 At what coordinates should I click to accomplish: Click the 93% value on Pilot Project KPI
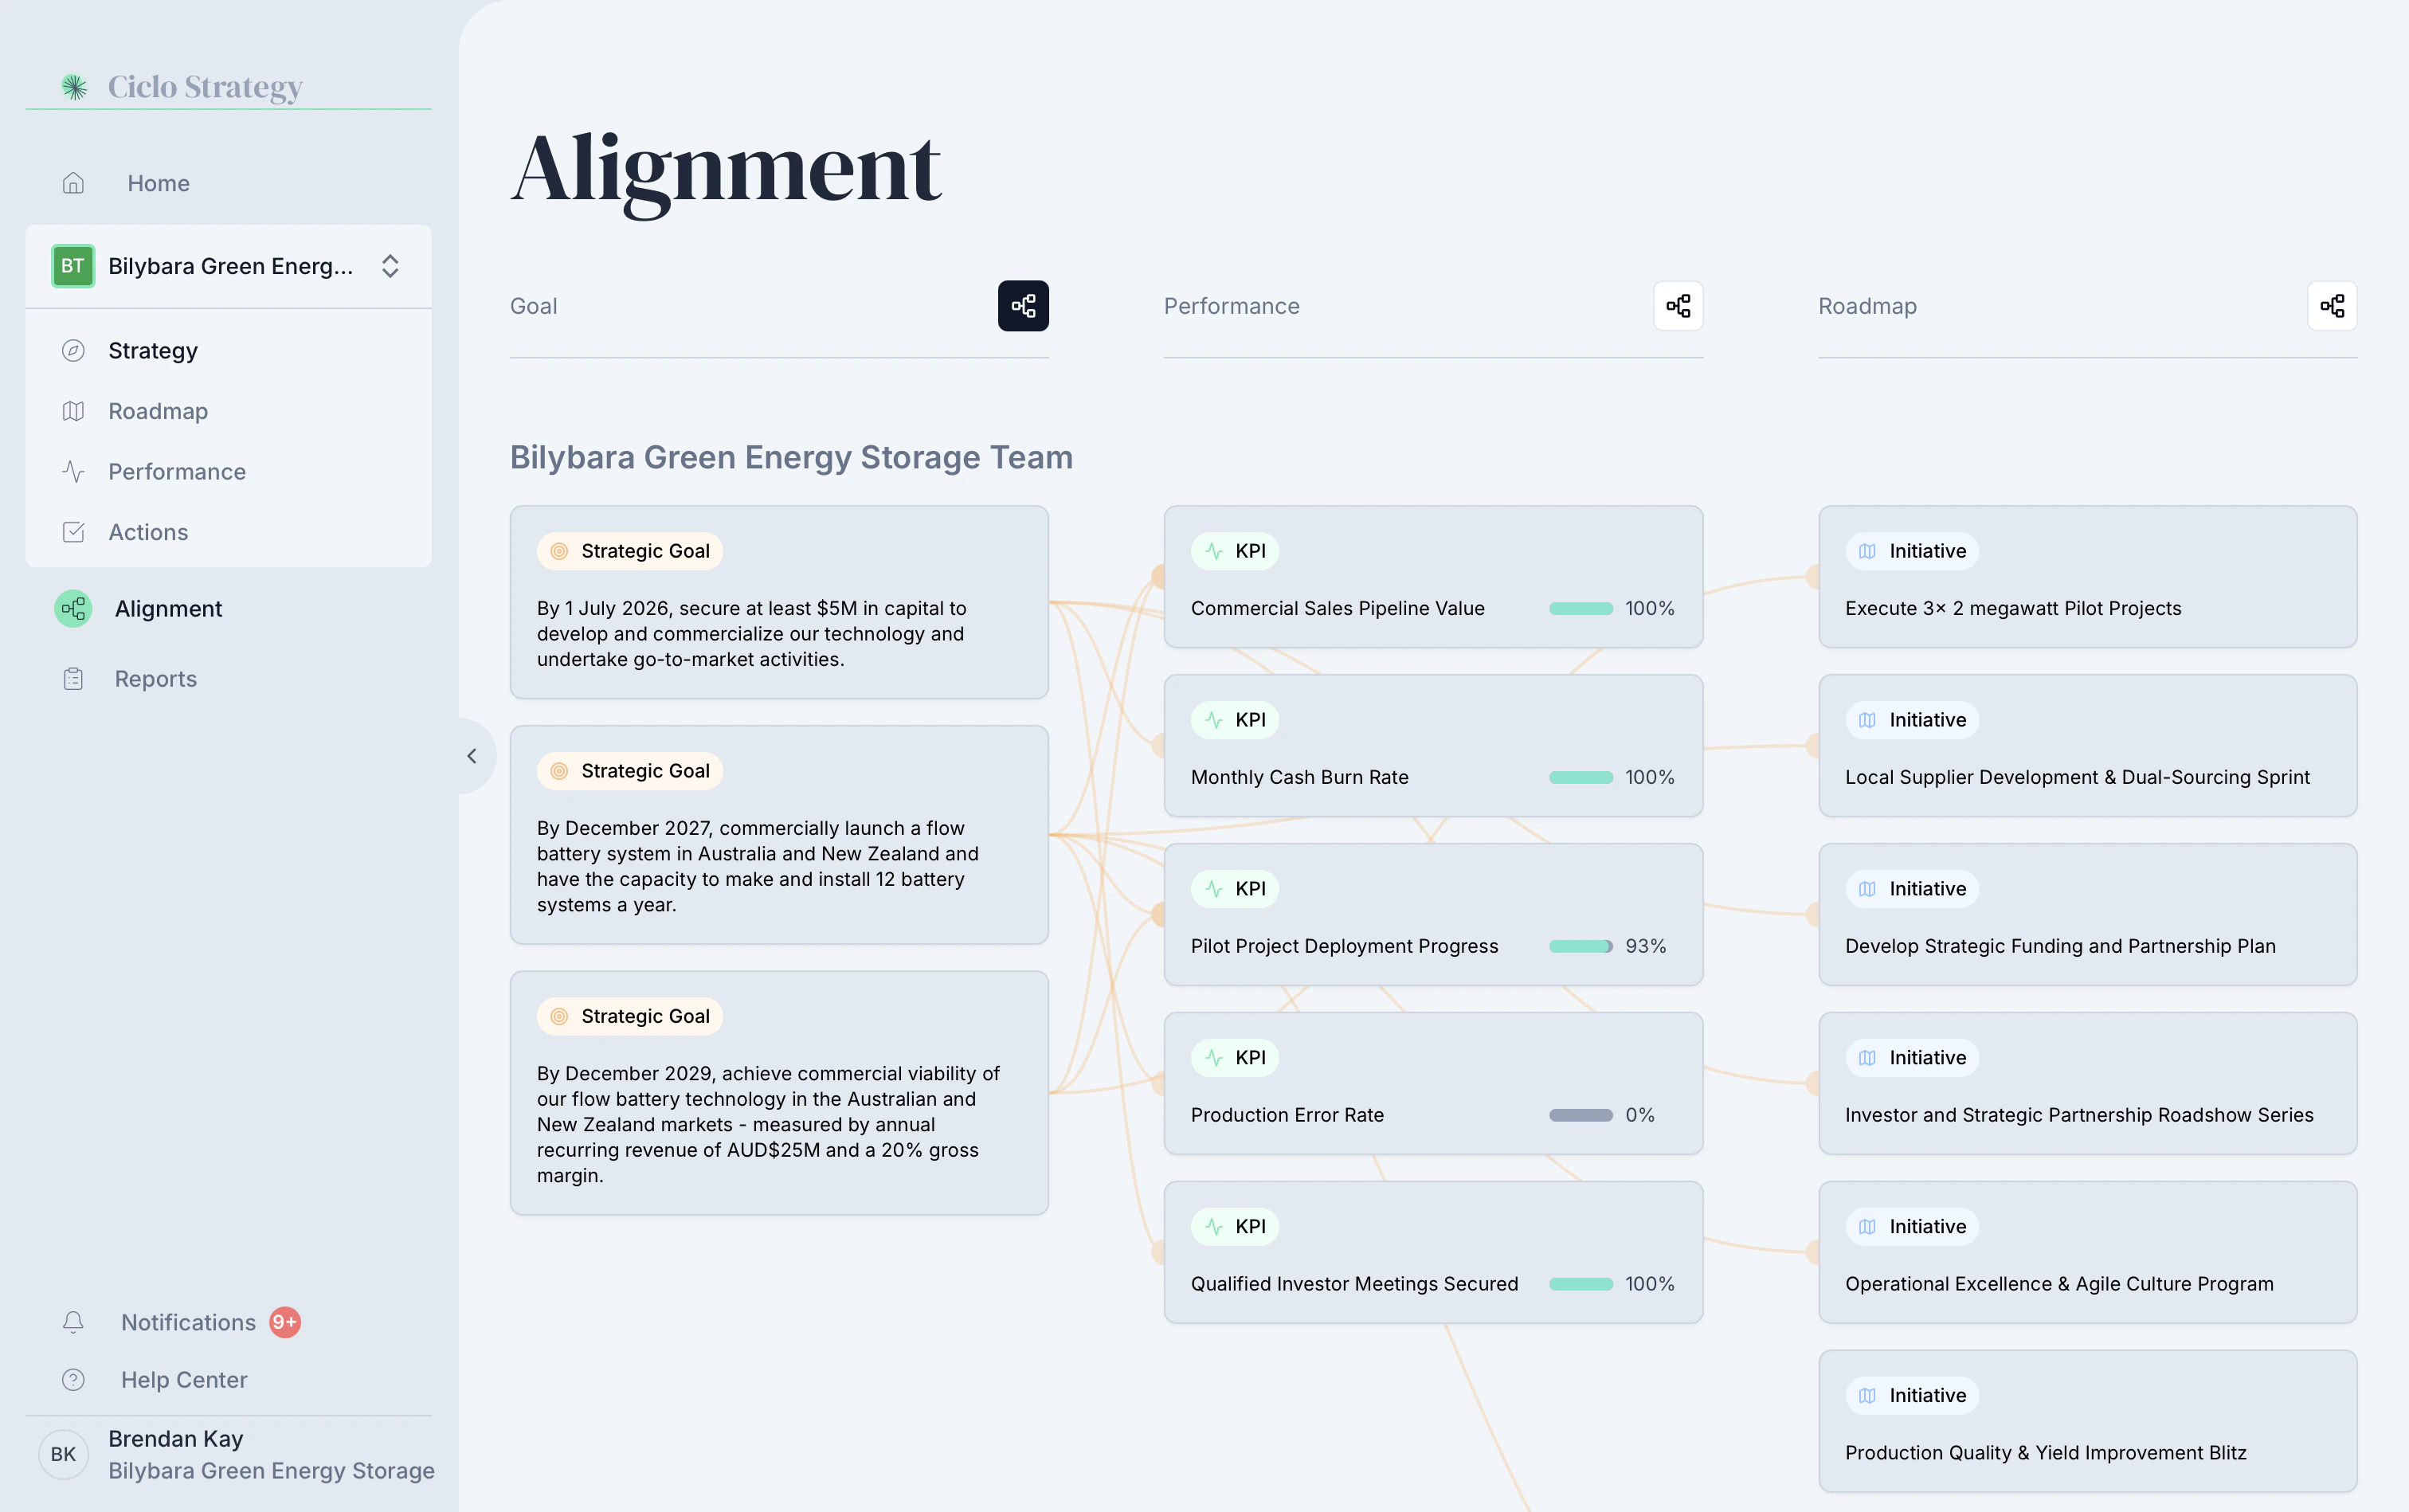(1645, 946)
